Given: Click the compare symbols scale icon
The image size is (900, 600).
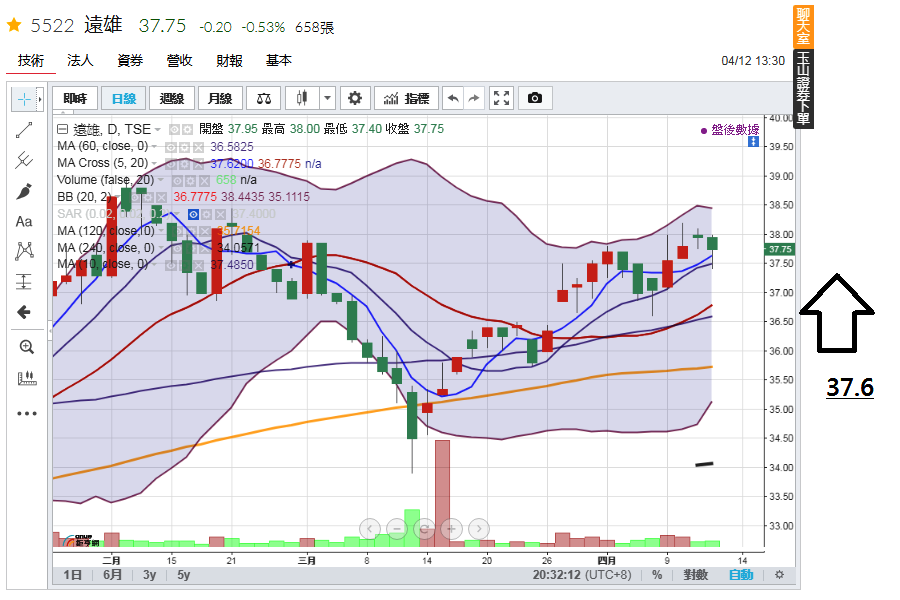Looking at the screenshot, I should (x=263, y=98).
